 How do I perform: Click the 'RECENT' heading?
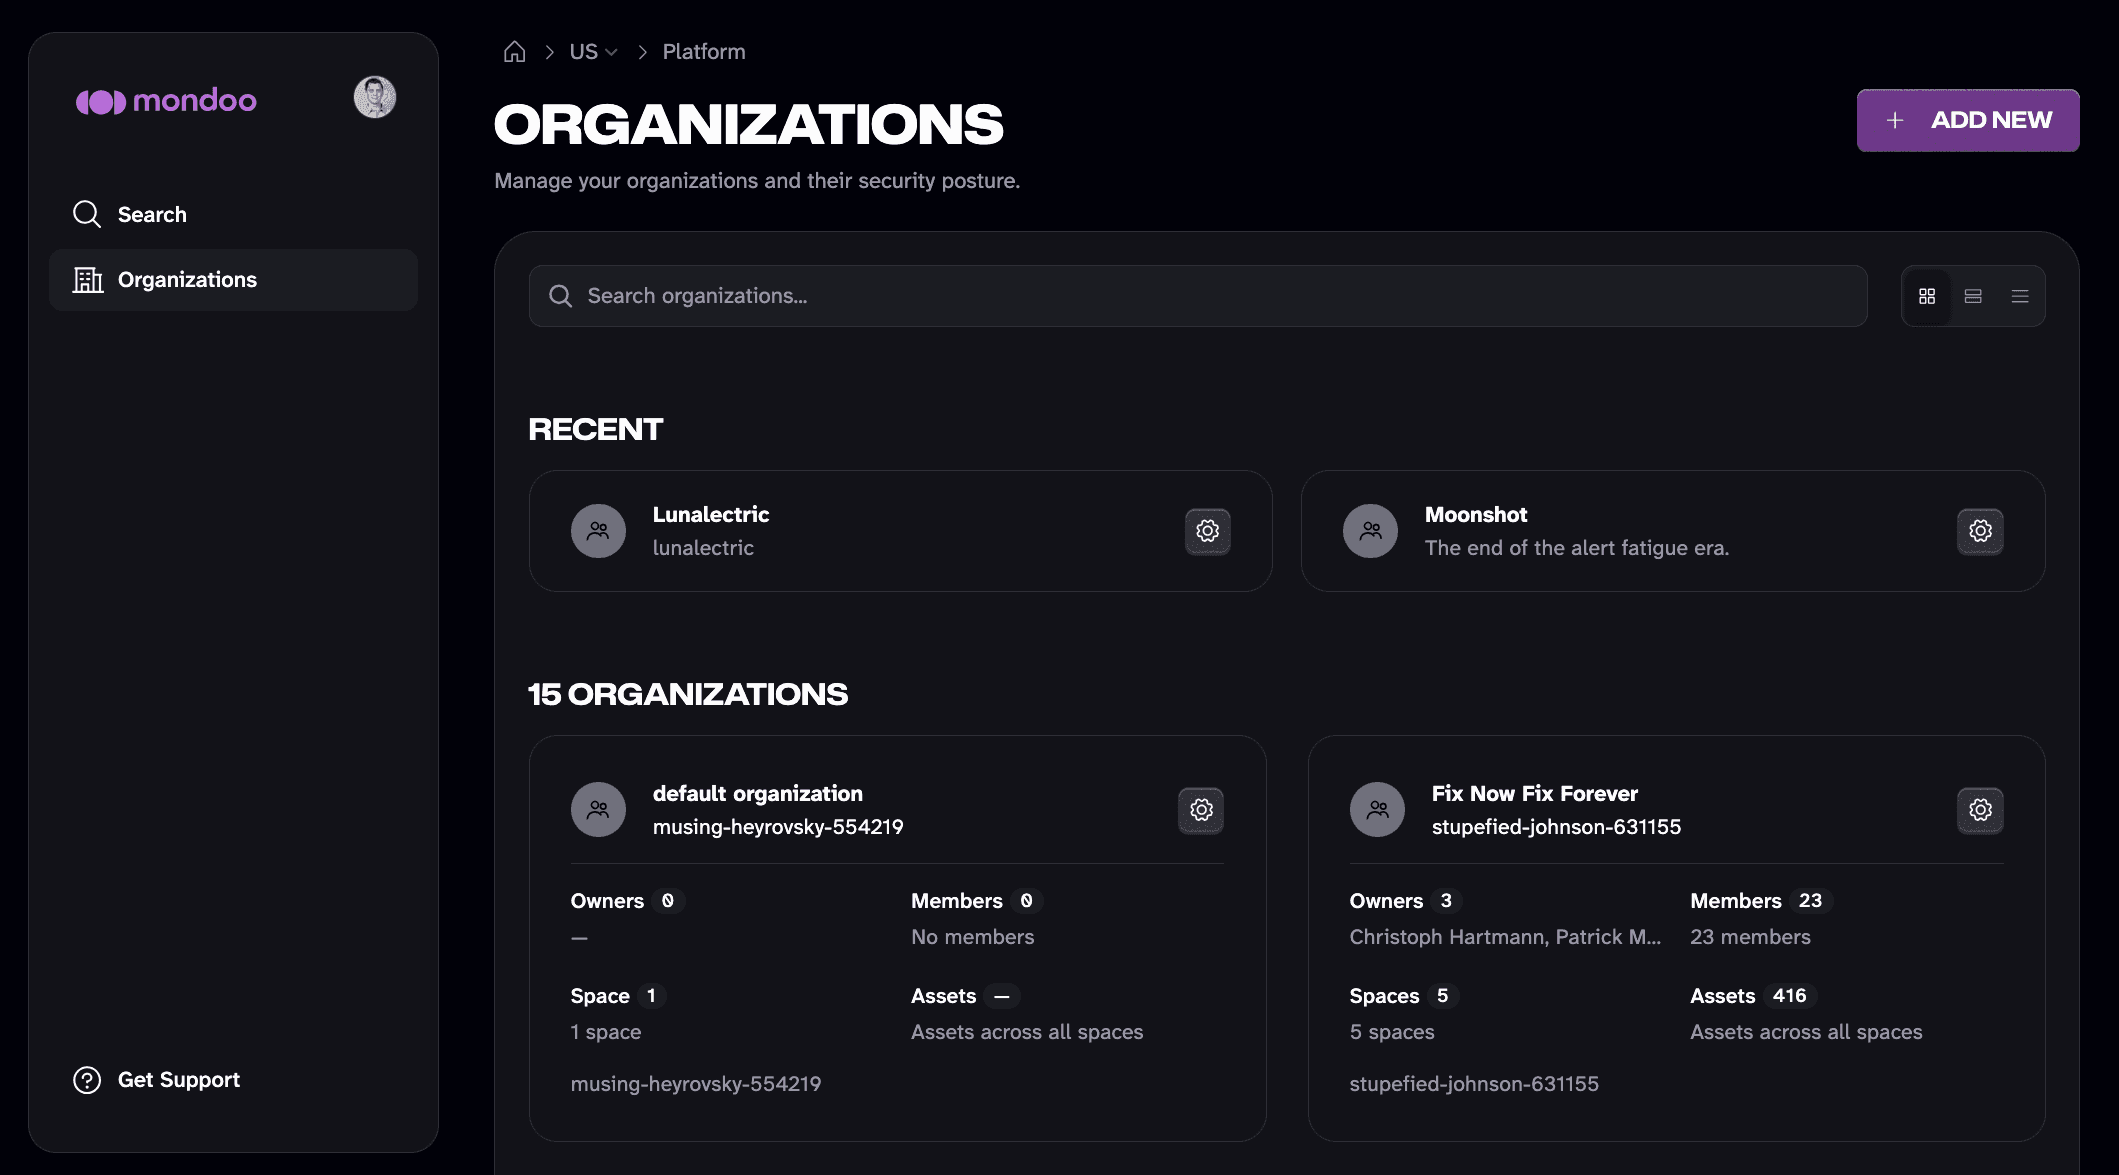(x=596, y=429)
